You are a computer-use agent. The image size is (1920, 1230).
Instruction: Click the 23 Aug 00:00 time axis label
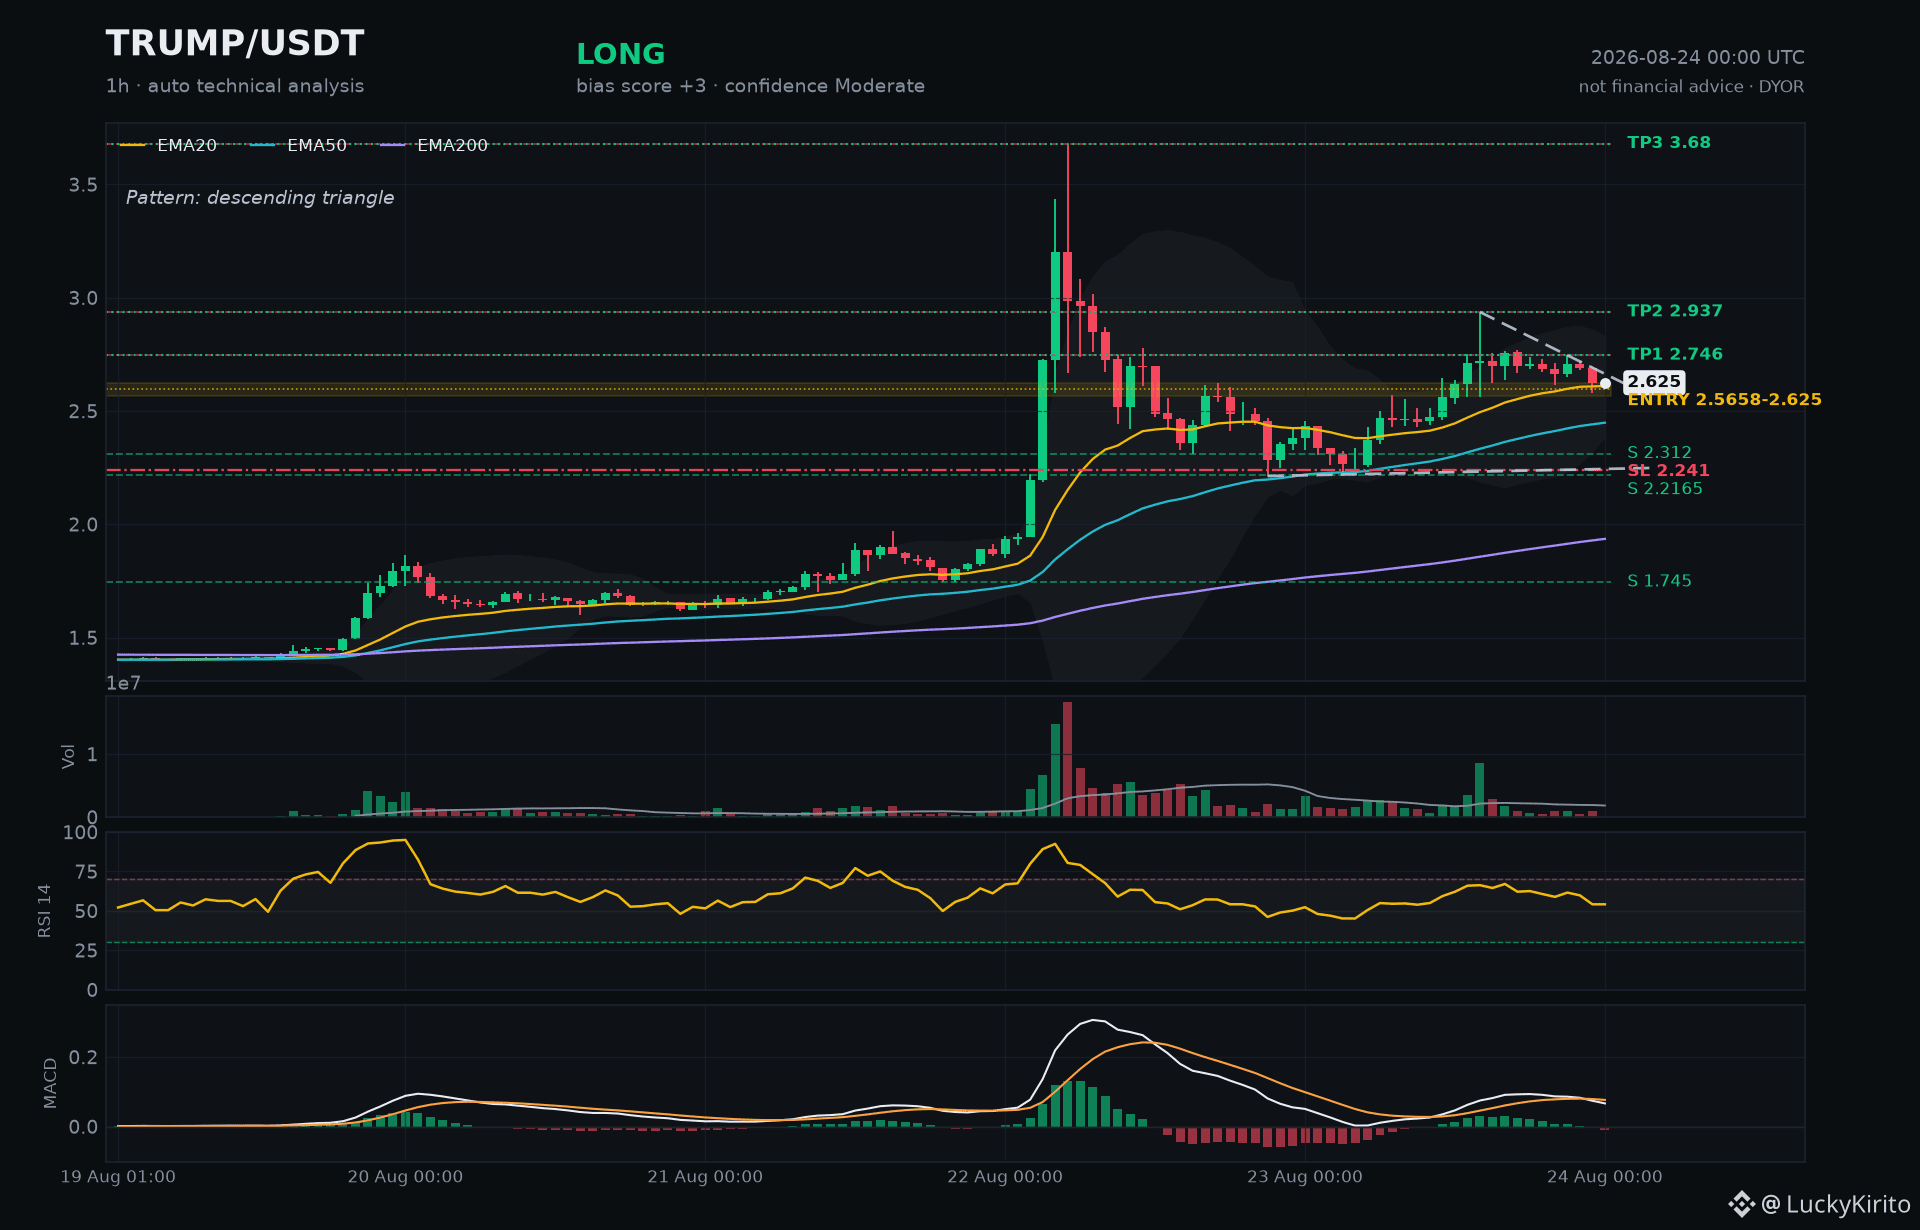coord(1305,1177)
